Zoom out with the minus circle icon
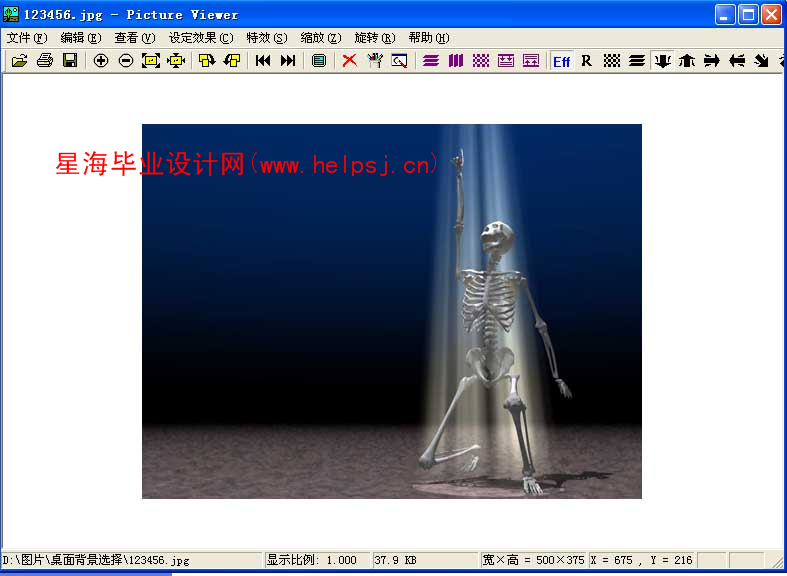The width and height of the screenshot is (787, 576). pos(126,61)
